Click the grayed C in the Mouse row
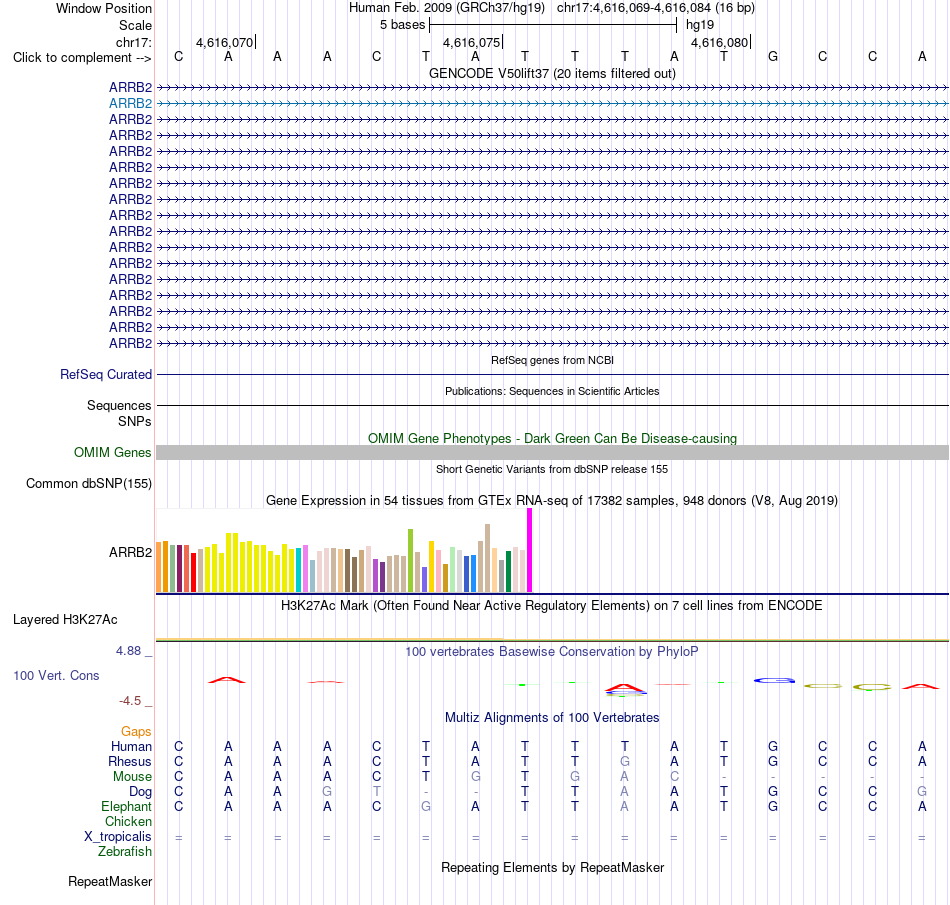Viewport: 950px width, 905px height. click(x=674, y=777)
